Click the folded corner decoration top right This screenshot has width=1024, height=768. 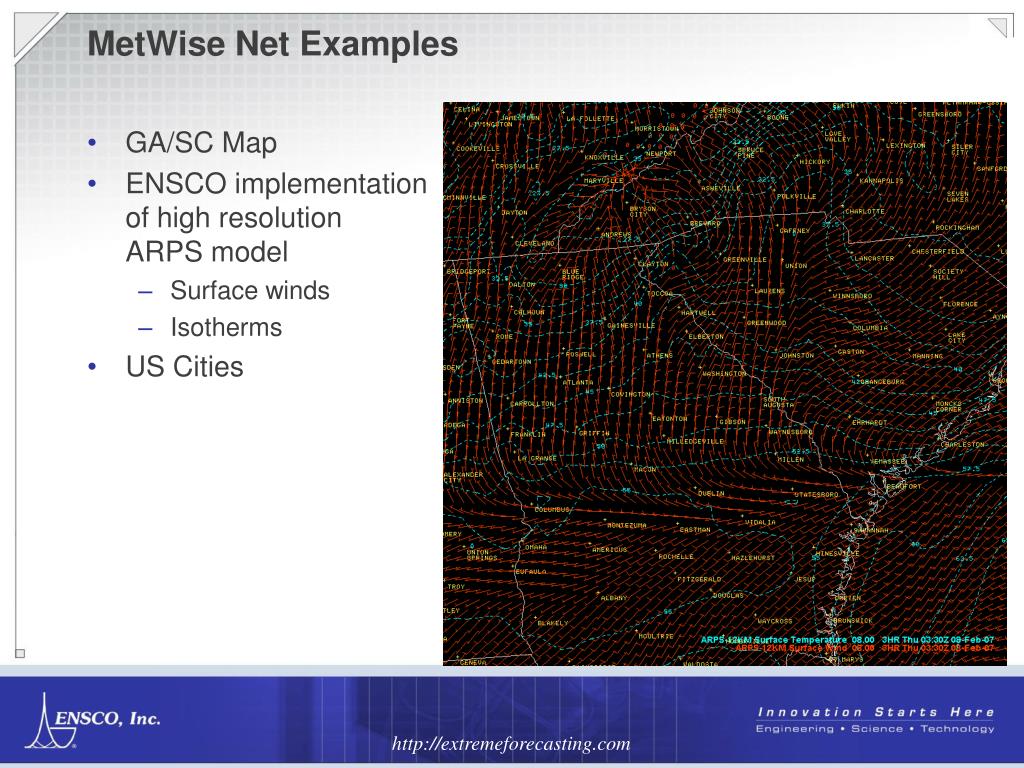tap(999, 27)
